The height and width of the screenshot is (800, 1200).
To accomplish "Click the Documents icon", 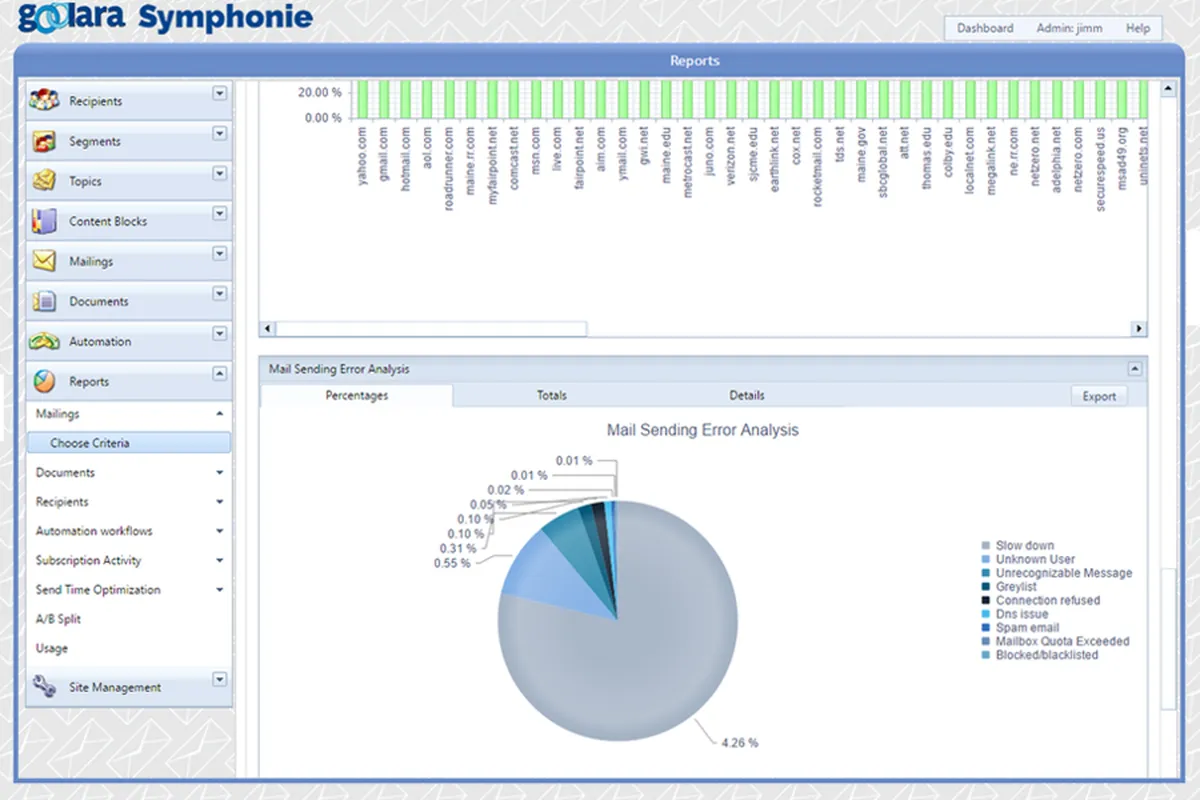I will tap(44, 301).
